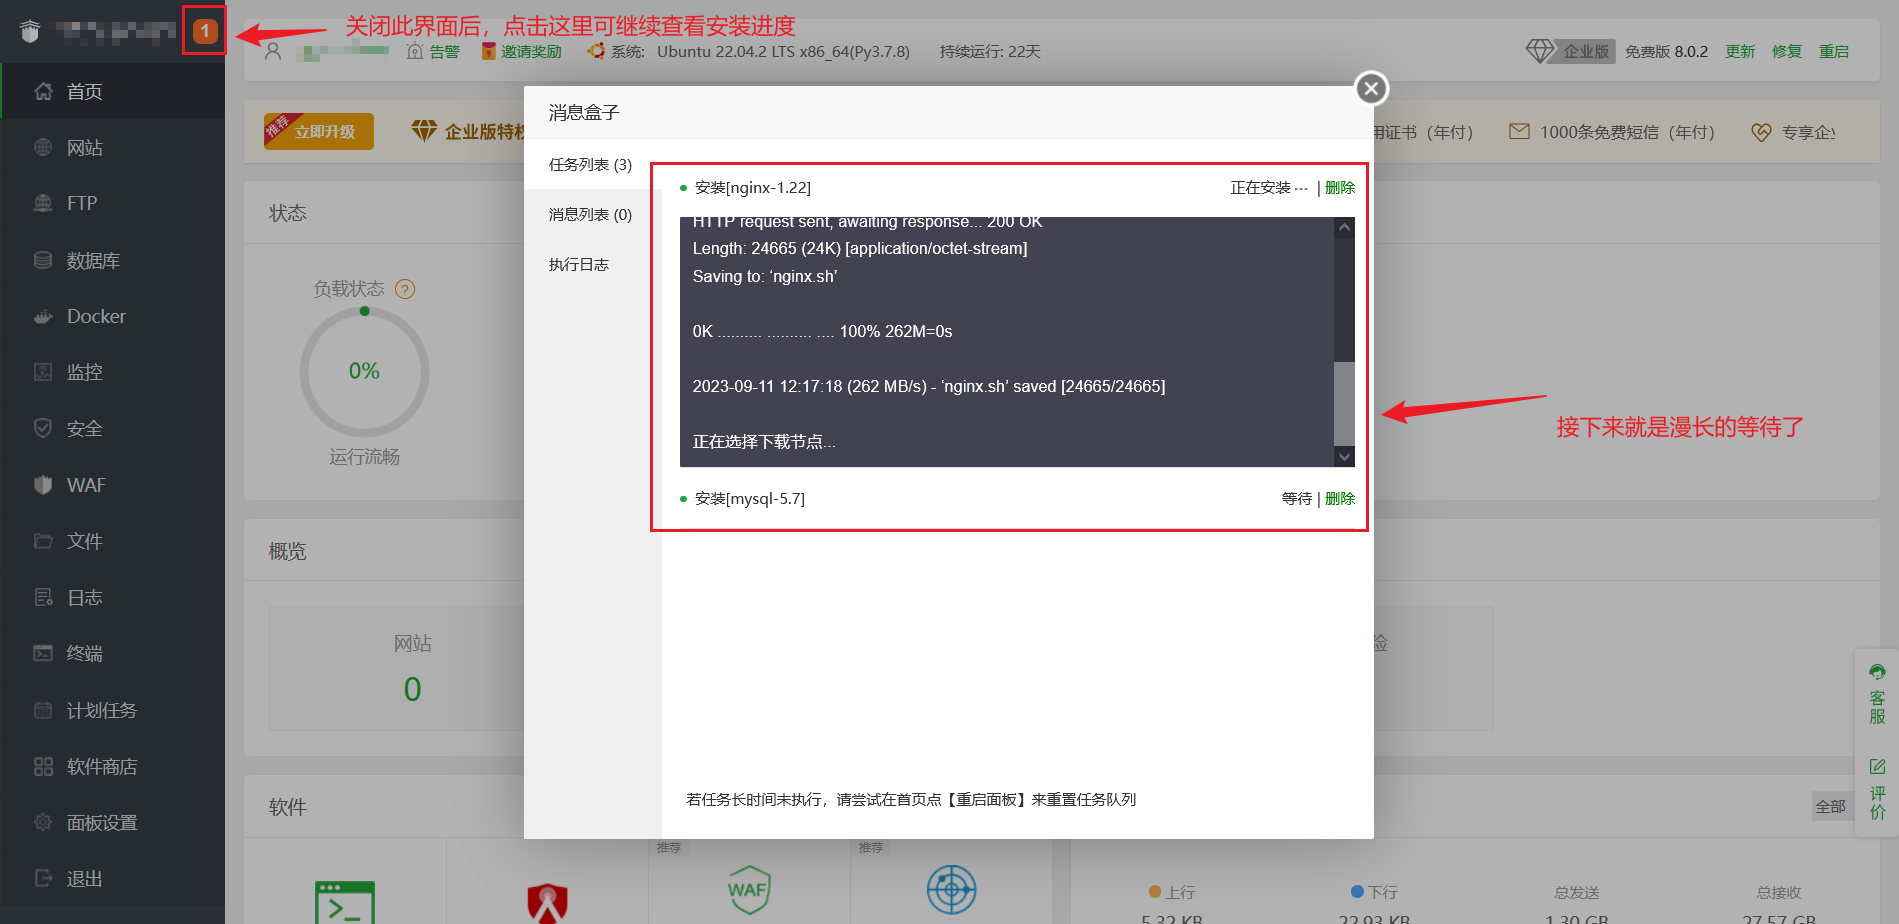The width and height of the screenshot is (1899, 924).
Task: Open the 邀请奖励 invite reward link
Action: click(x=521, y=51)
